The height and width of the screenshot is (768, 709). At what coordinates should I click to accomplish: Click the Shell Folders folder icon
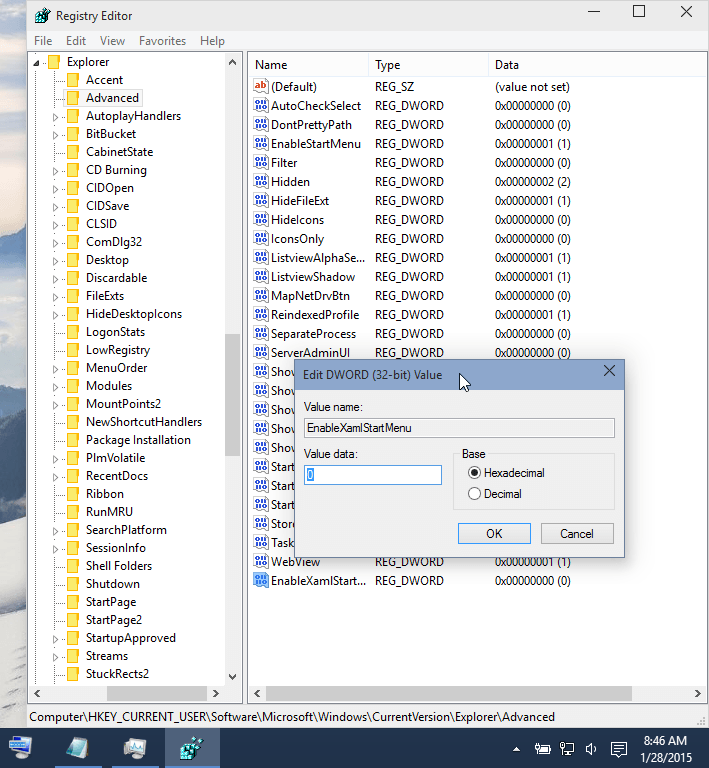pos(72,566)
